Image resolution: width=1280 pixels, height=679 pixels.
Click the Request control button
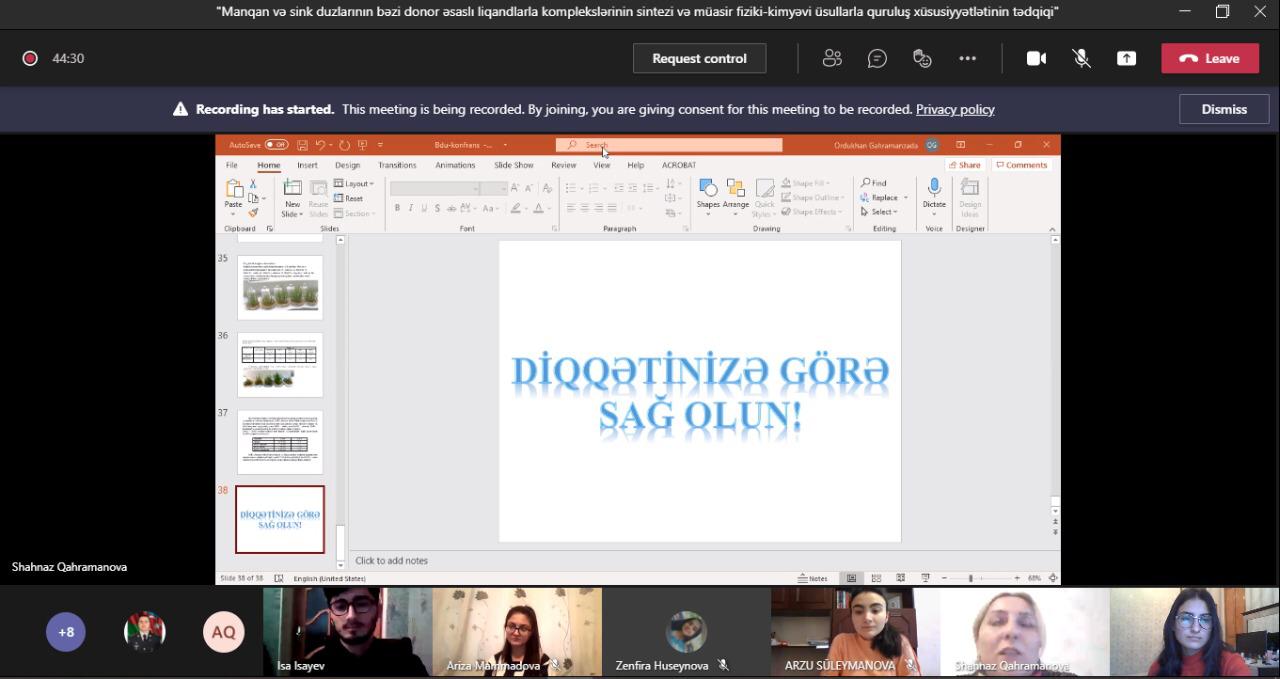click(x=699, y=58)
